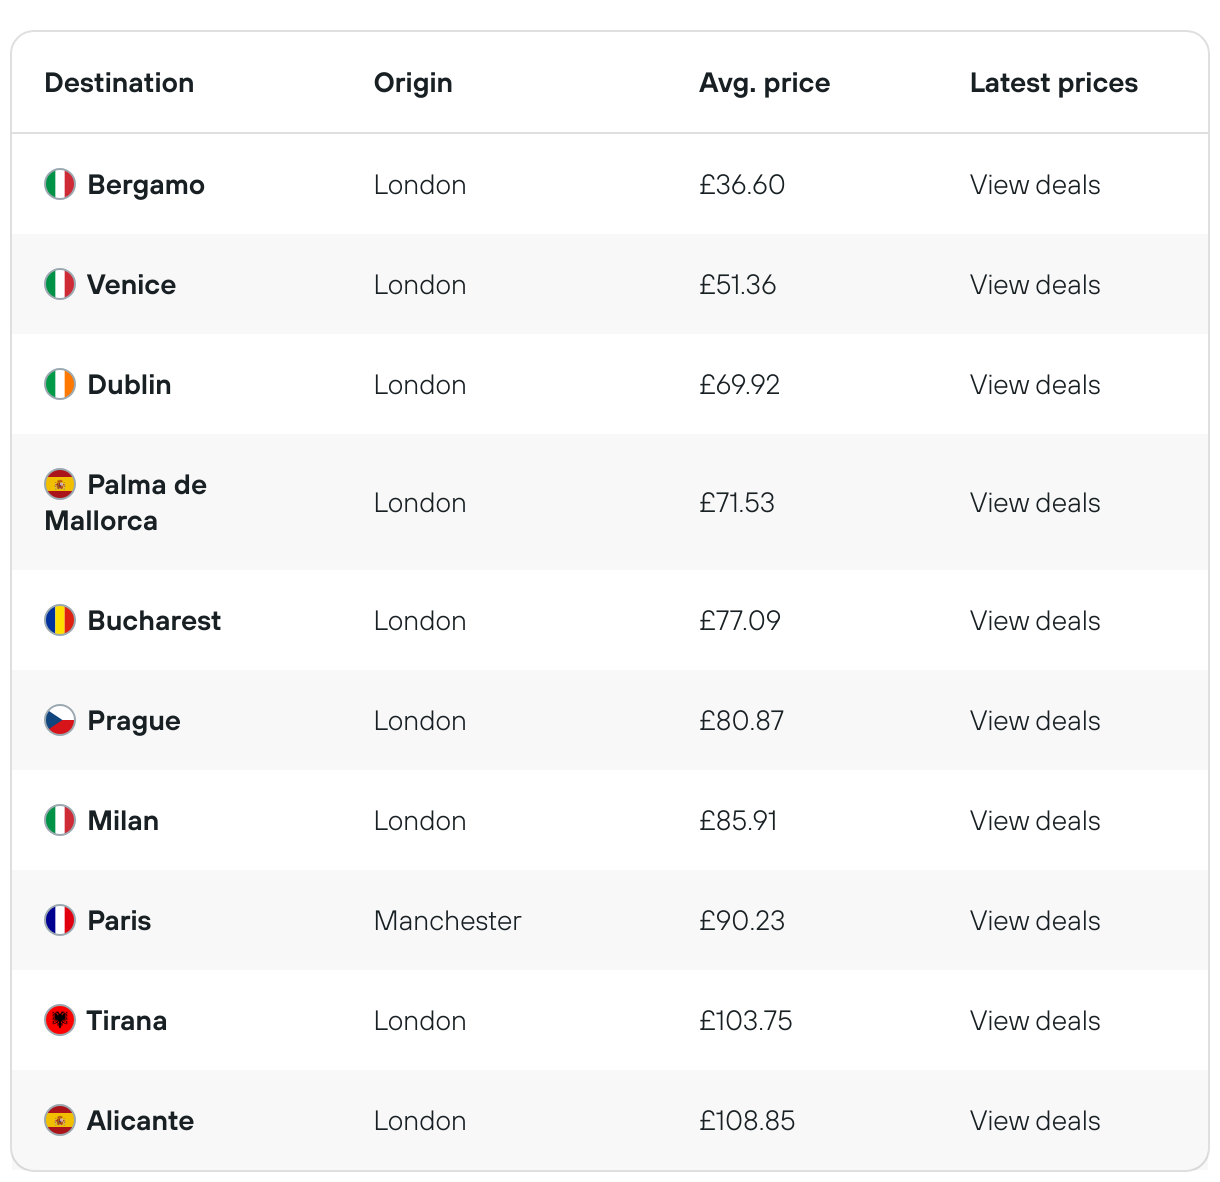The width and height of the screenshot is (1220, 1182).
Task: Click the Italian flag beside Bergamo
Action: tap(60, 184)
